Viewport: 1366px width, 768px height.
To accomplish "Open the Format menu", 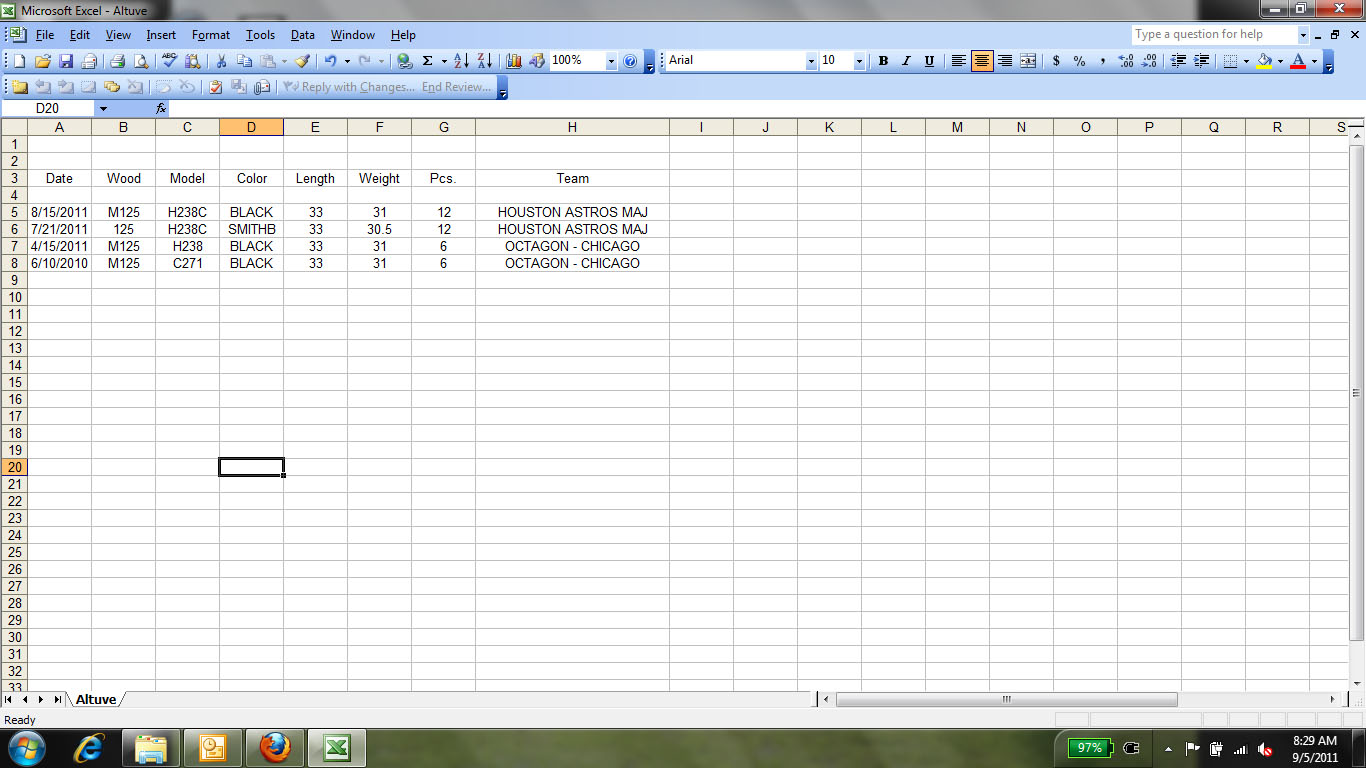I will (x=211, y=35).
